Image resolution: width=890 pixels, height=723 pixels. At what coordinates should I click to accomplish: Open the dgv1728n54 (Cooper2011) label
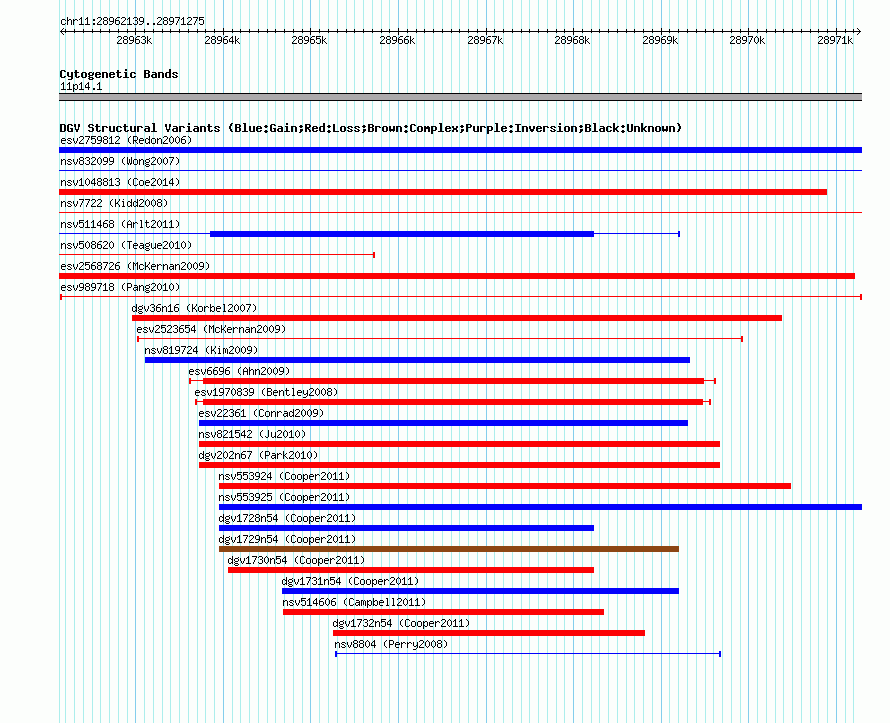coord(287,518)
